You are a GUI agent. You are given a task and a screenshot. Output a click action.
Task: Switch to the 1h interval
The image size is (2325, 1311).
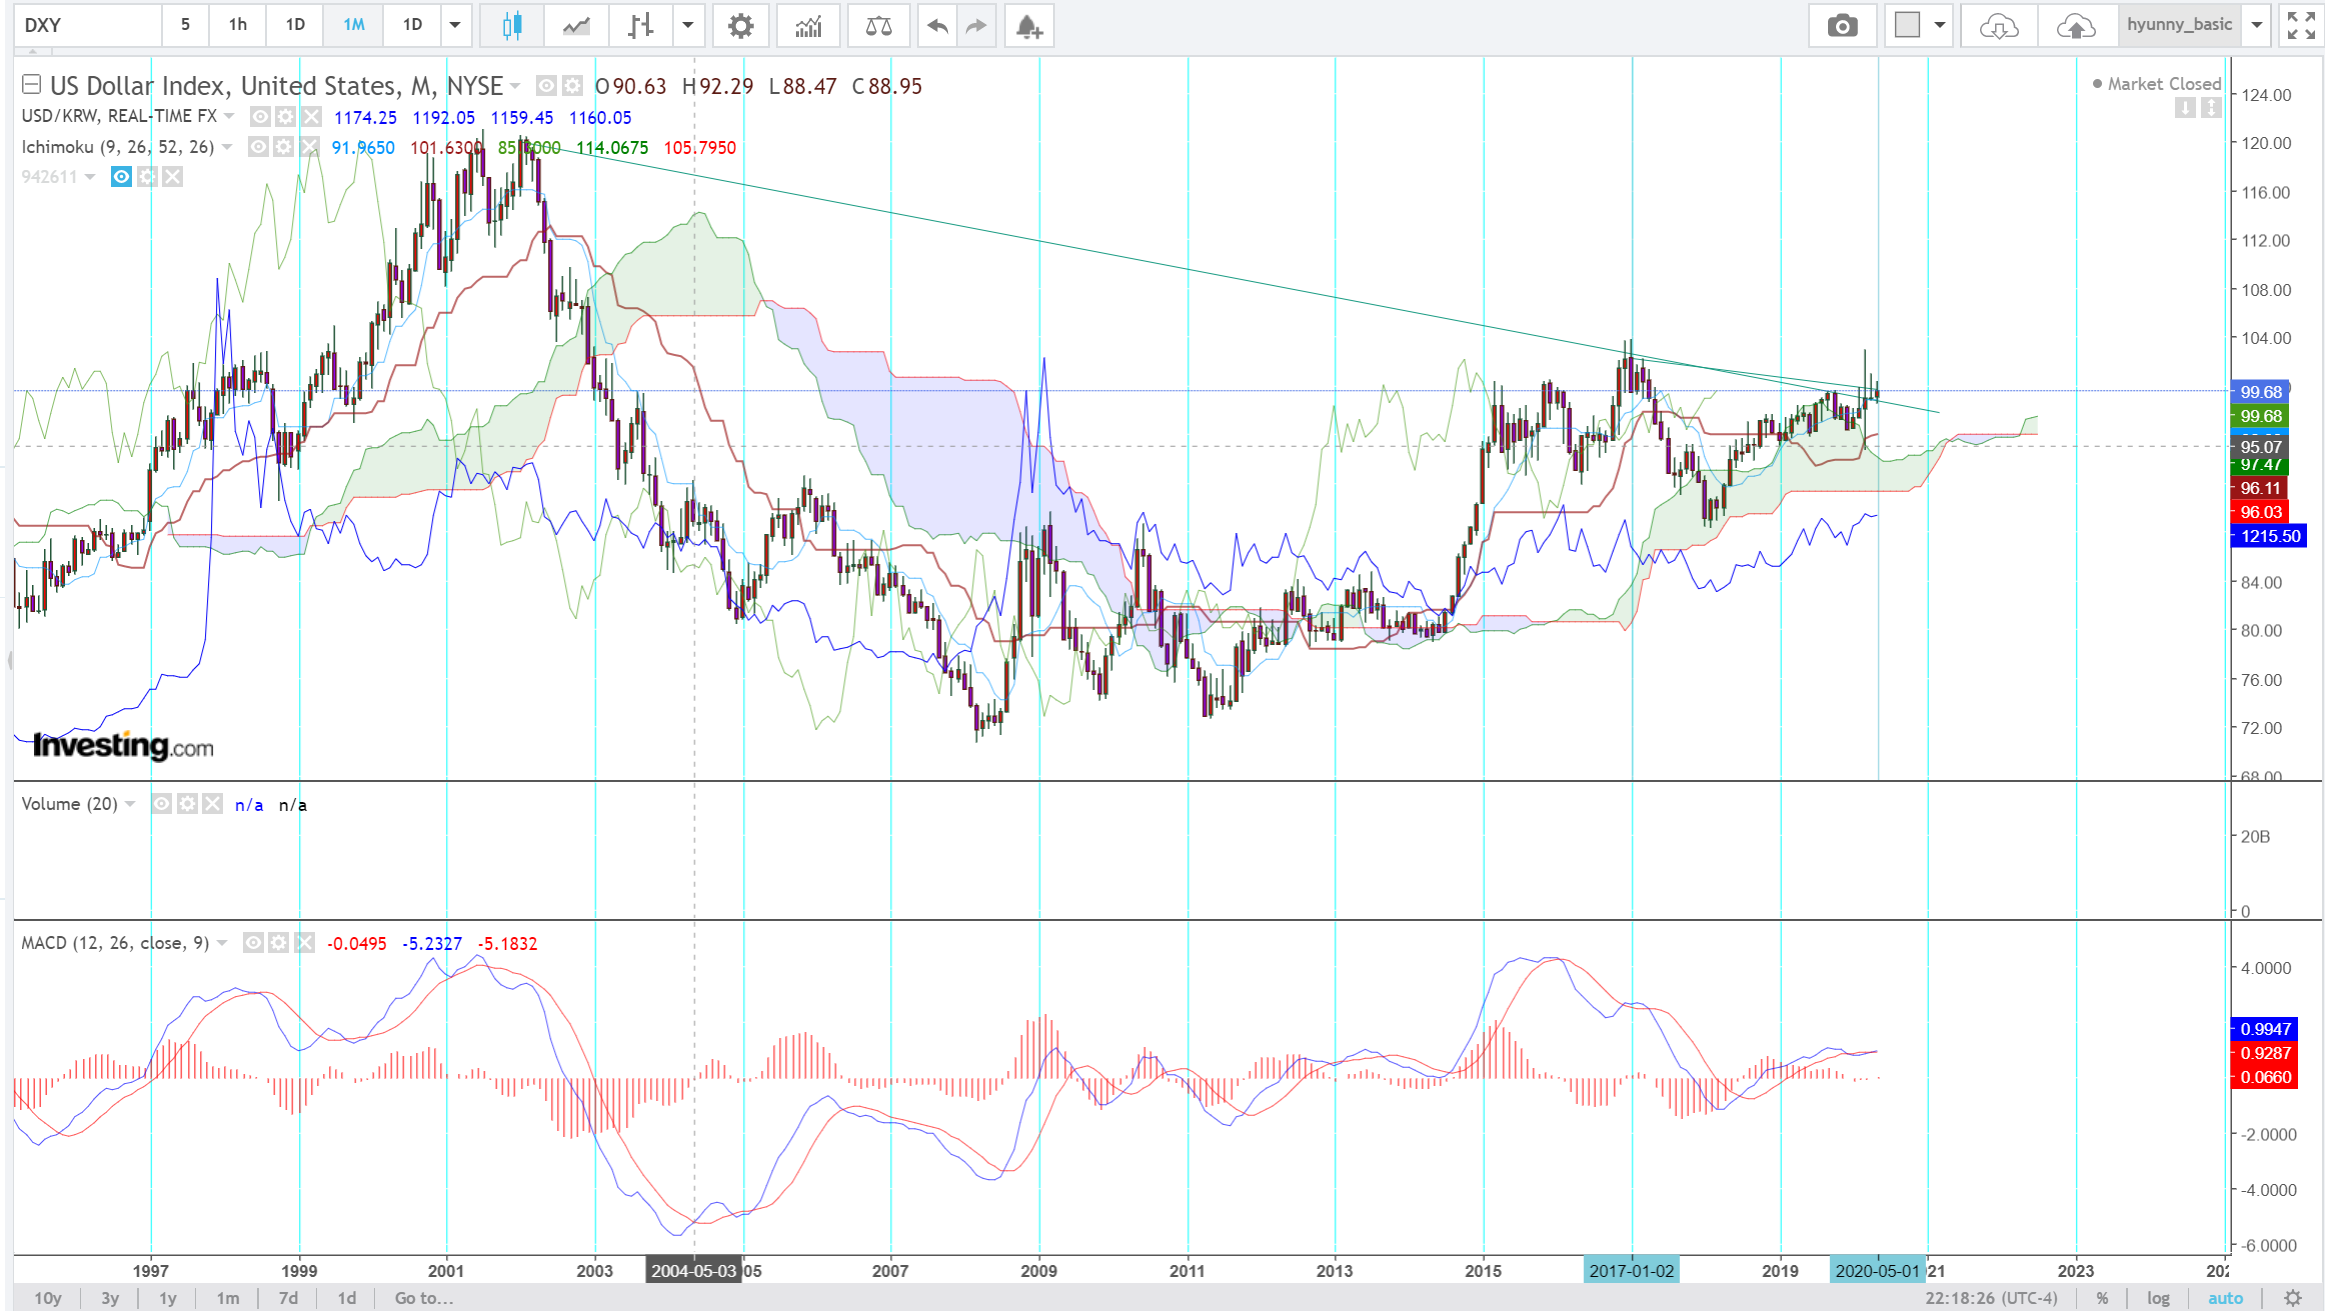[x=237, y=25]
